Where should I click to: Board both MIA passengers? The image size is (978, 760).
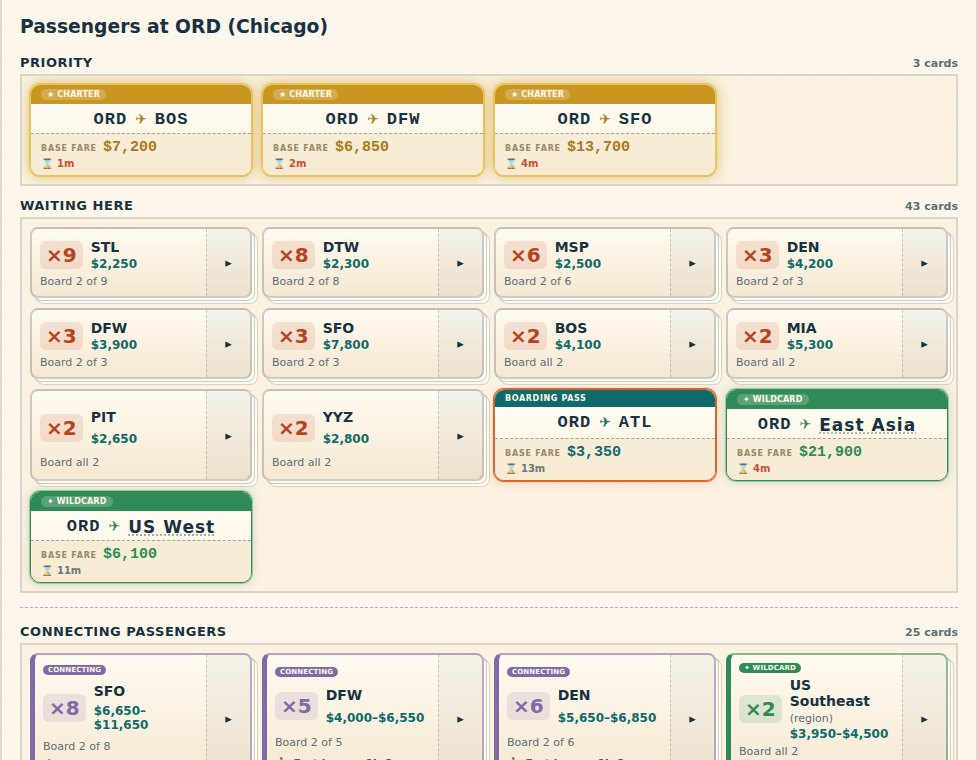[x=815, y=344]
